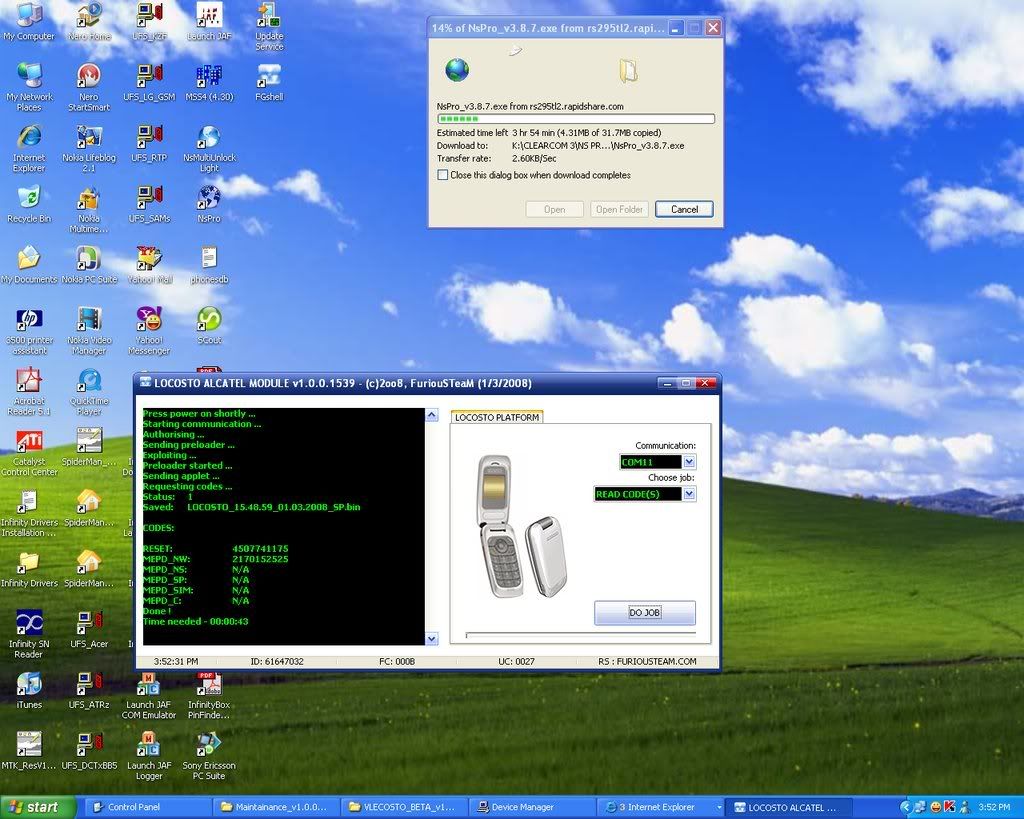1024x819 pixels.
Task: Open Catalyst Control Center icon
Action: [x=29, y=452]
